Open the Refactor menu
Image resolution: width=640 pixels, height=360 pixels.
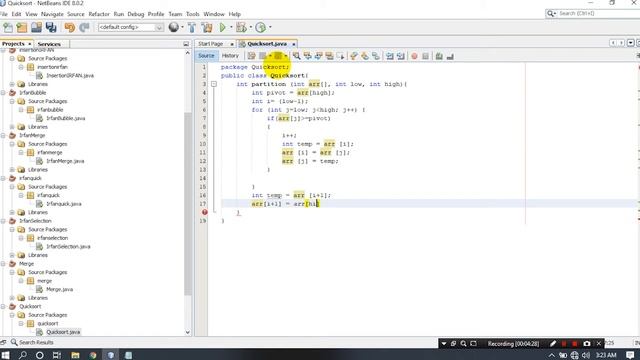99,14
